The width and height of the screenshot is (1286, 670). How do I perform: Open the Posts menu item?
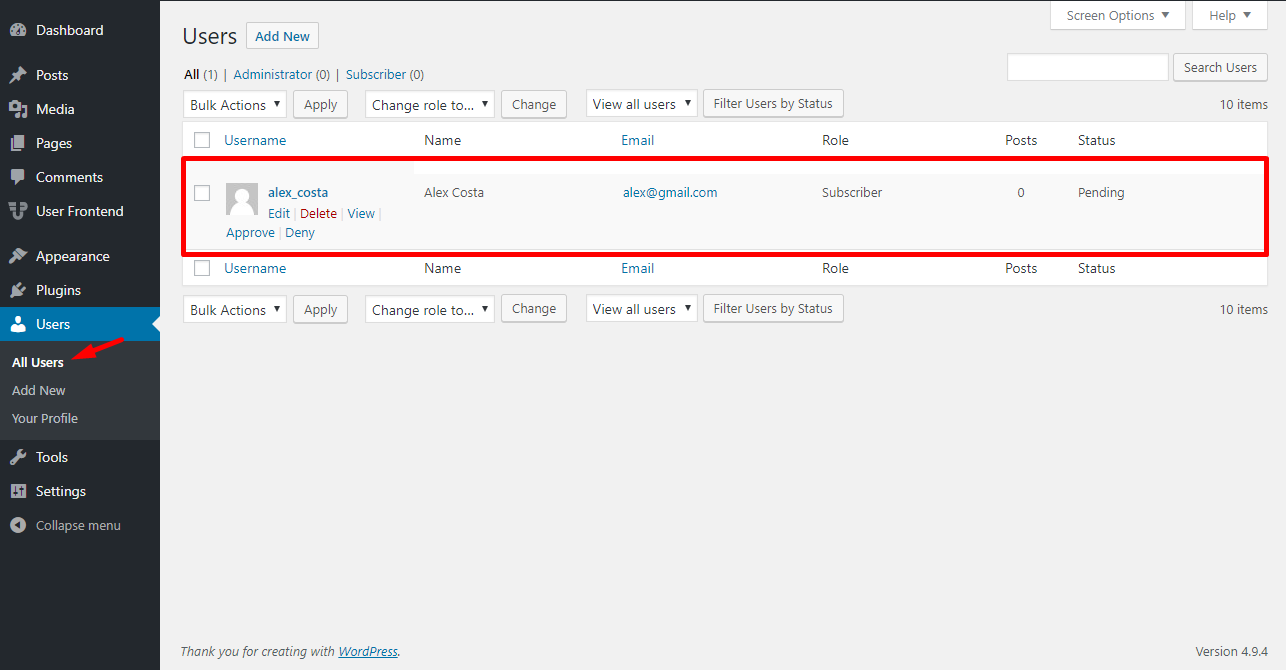click(80, 75)
